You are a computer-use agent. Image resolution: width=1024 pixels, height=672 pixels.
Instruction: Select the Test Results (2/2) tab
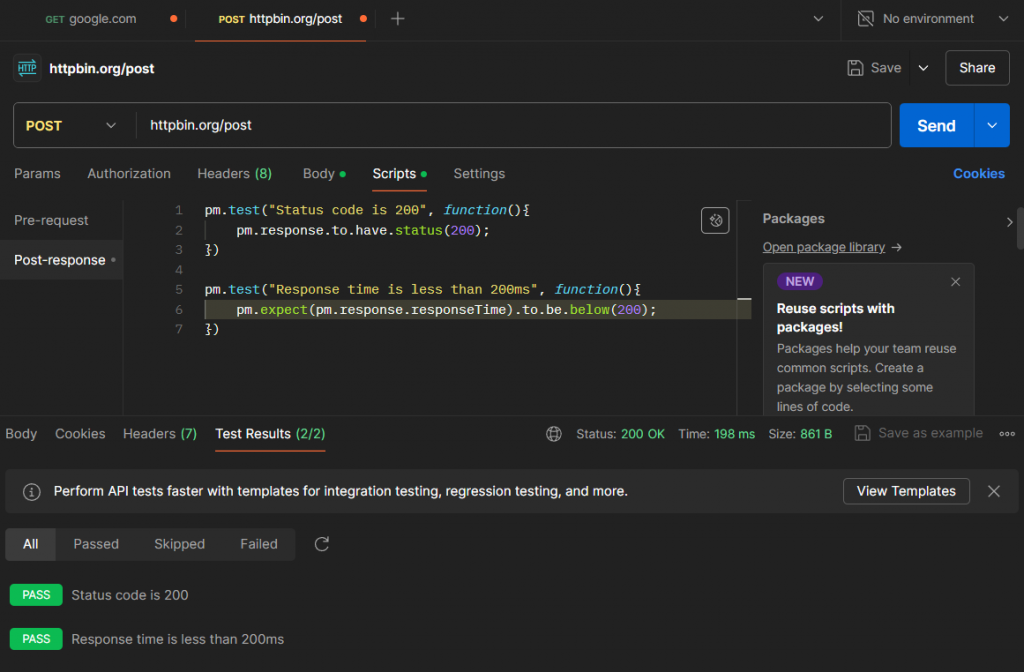point(270,434)
